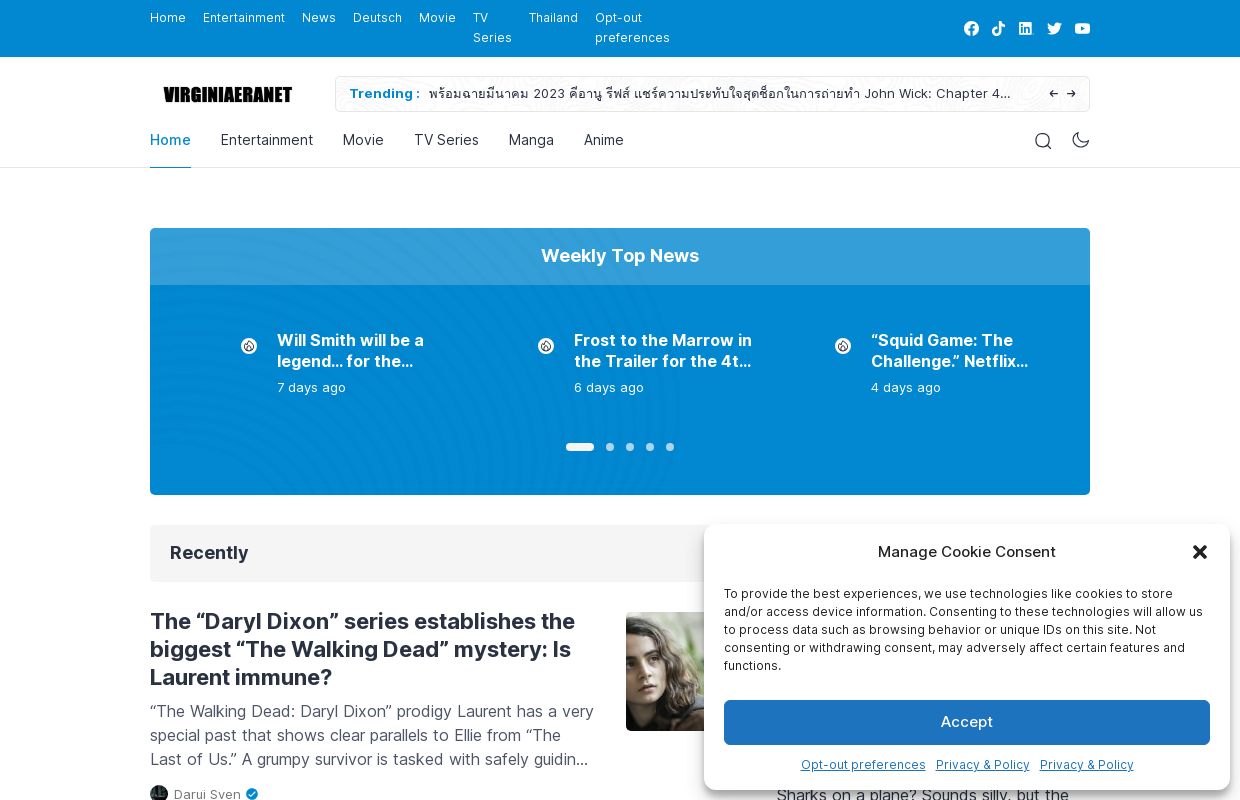The height and width of the screenshot is (800, 1240).
Task: Toggle dark mode with the moon icon
Action: [x=1081, y=140]
